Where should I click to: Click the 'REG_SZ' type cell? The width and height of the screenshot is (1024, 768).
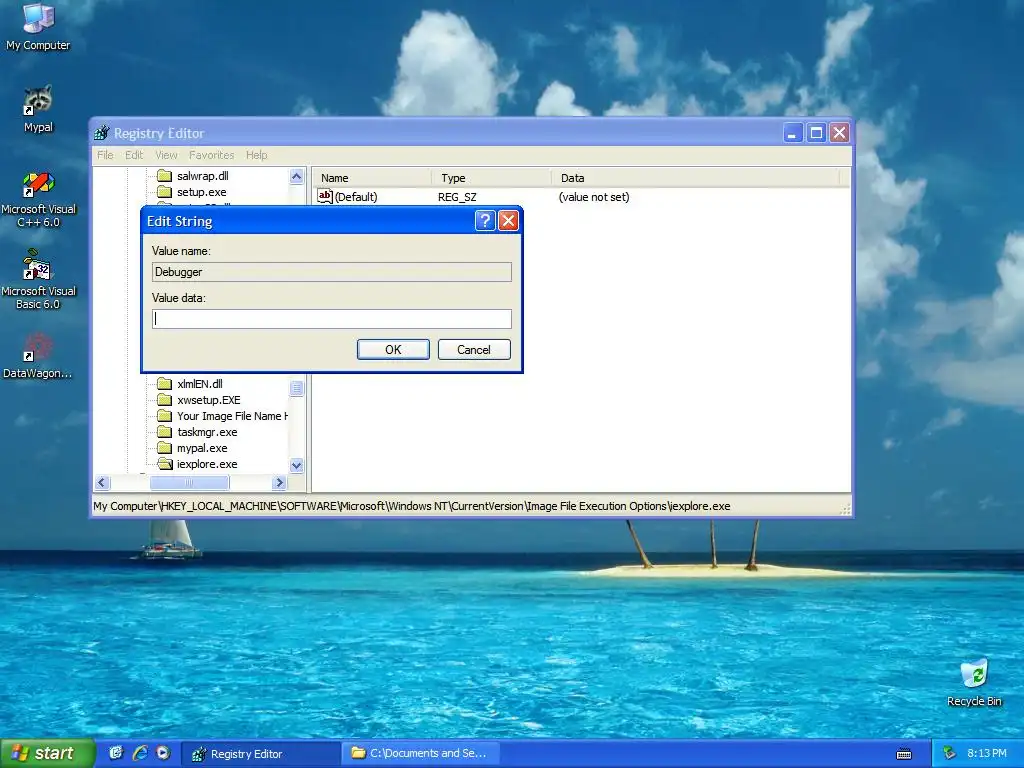tap(457, 197)
